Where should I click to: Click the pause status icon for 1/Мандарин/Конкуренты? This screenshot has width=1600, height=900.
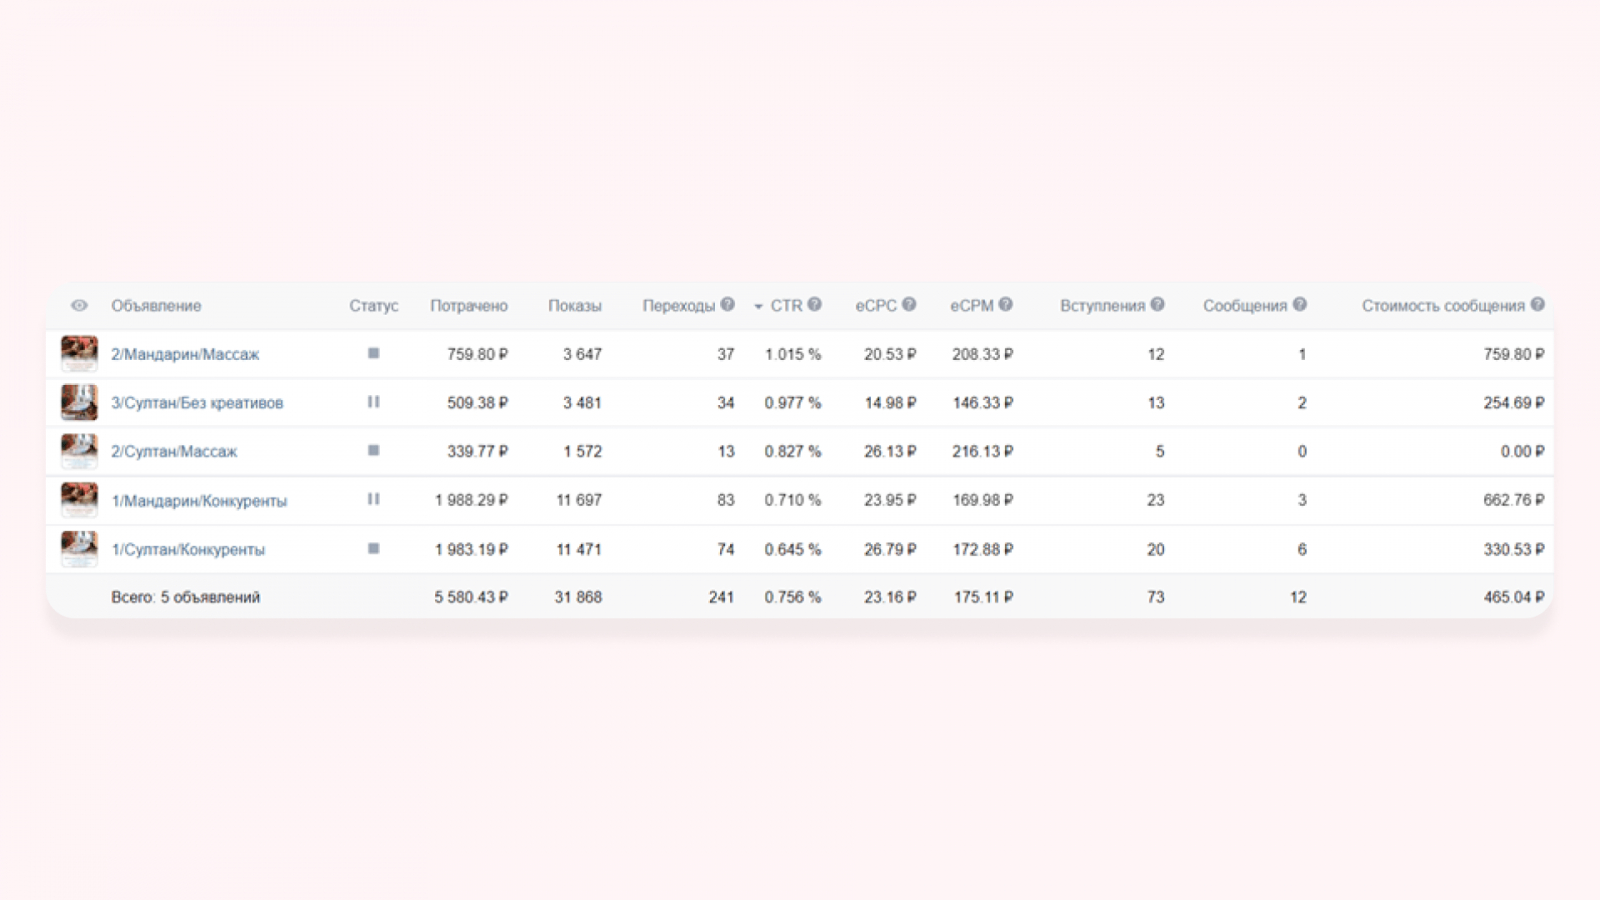click(x=373, y=499)
